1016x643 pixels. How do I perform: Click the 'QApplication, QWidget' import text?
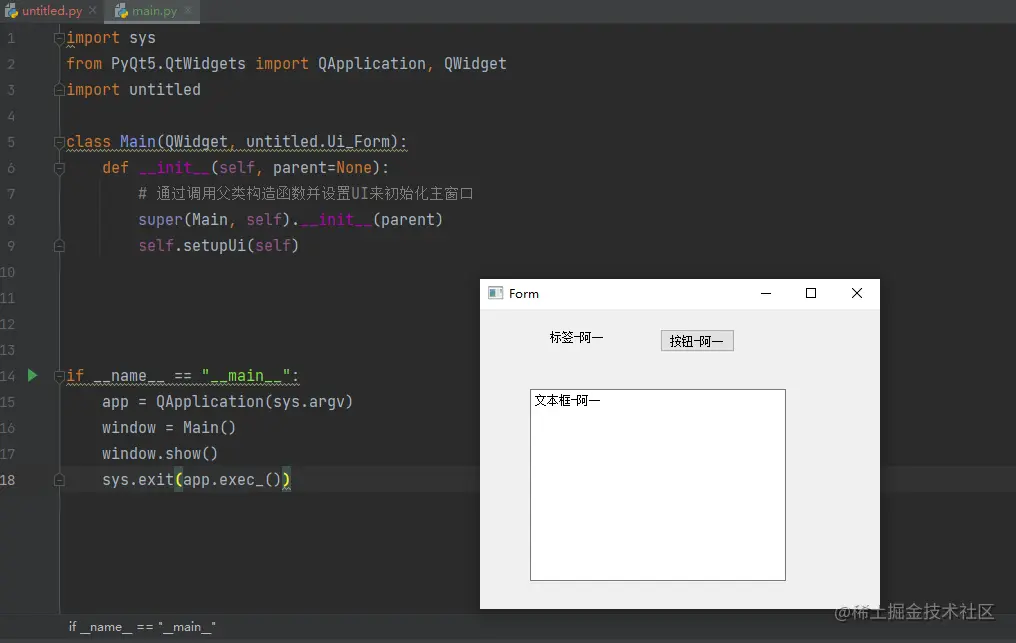[x=412, y=64]
